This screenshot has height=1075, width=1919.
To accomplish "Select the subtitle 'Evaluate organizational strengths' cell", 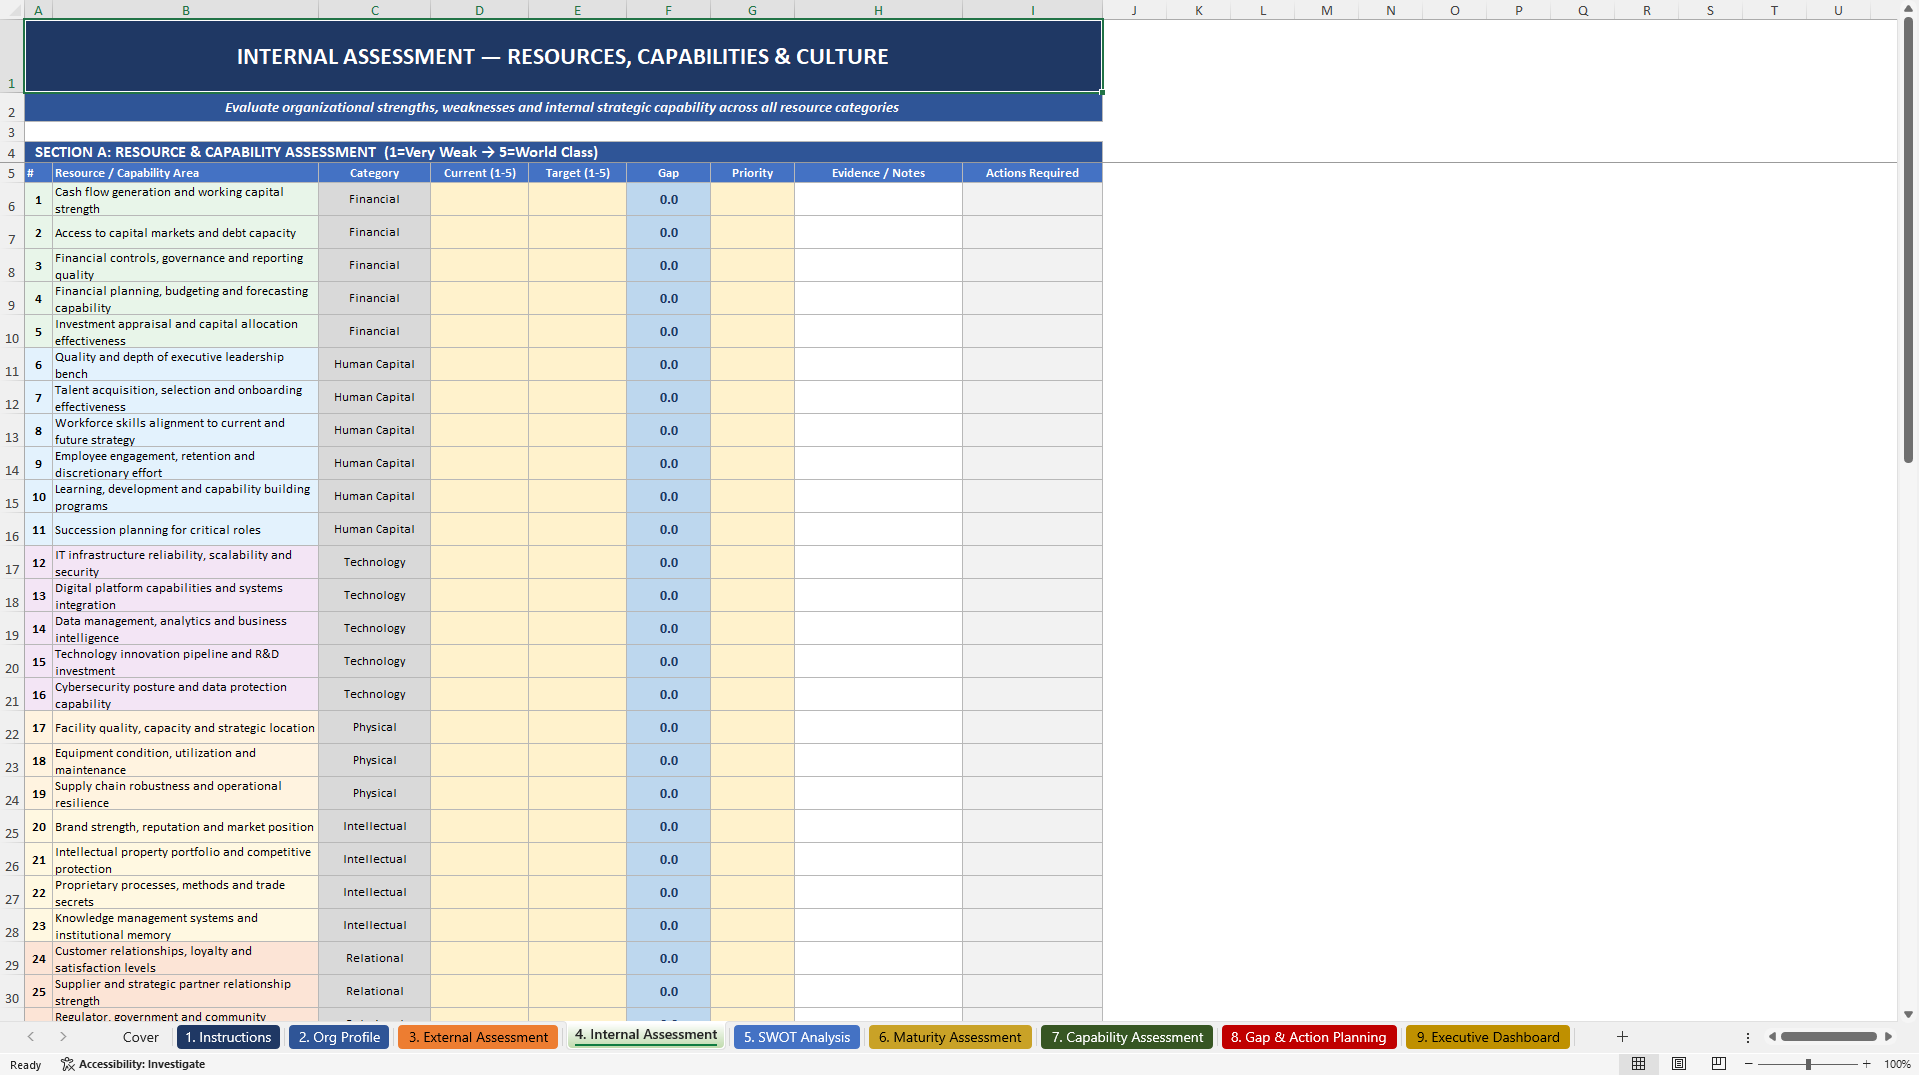I will coord(563,107).
